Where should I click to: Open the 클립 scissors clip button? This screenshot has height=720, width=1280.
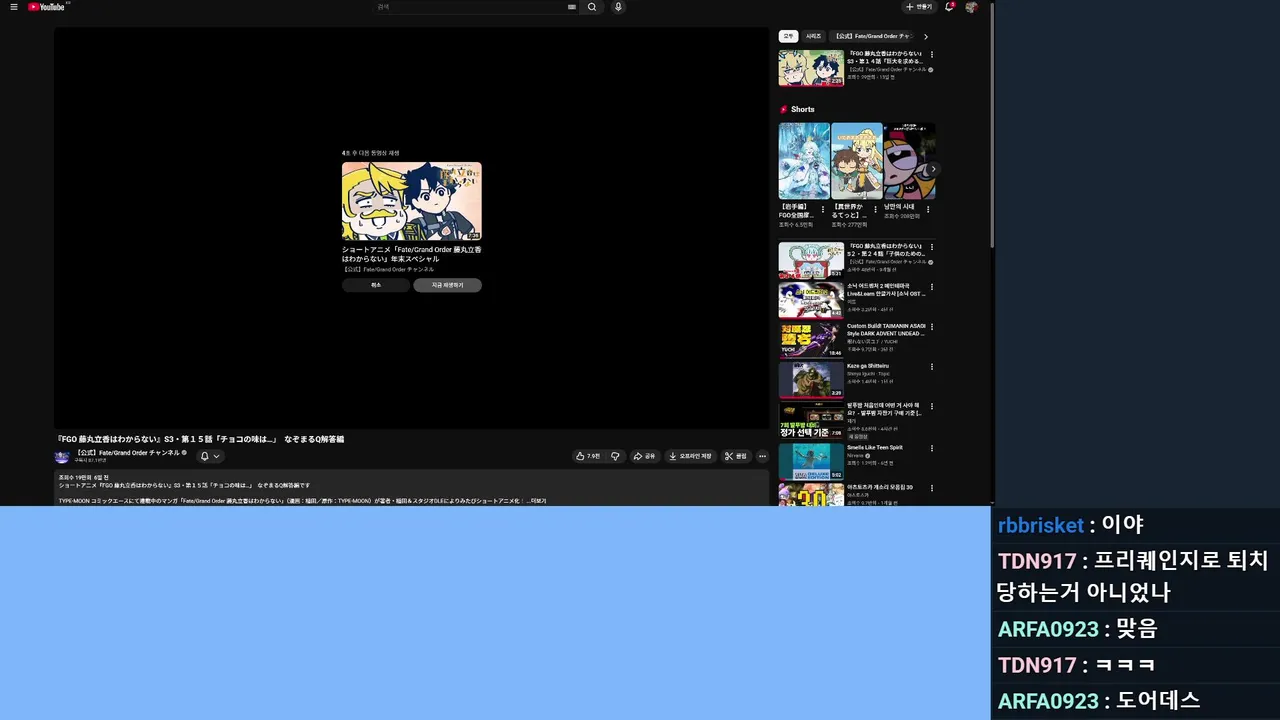click(736, 456)
